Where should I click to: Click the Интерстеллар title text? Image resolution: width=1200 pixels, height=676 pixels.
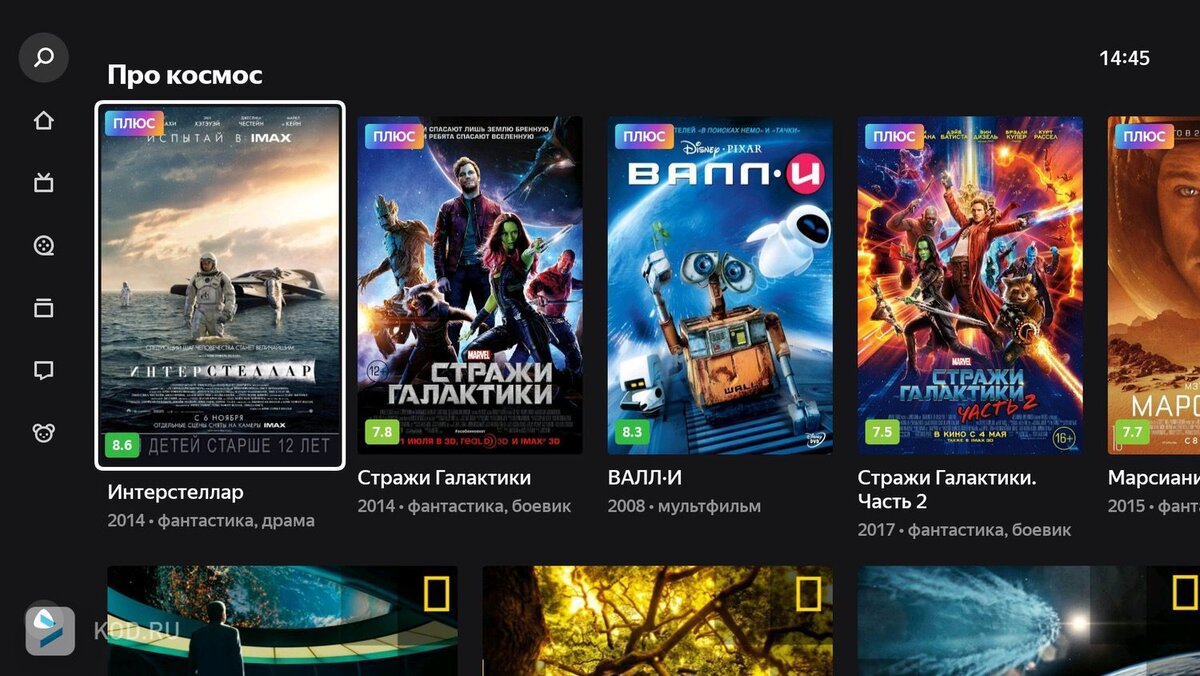point(175,492)
